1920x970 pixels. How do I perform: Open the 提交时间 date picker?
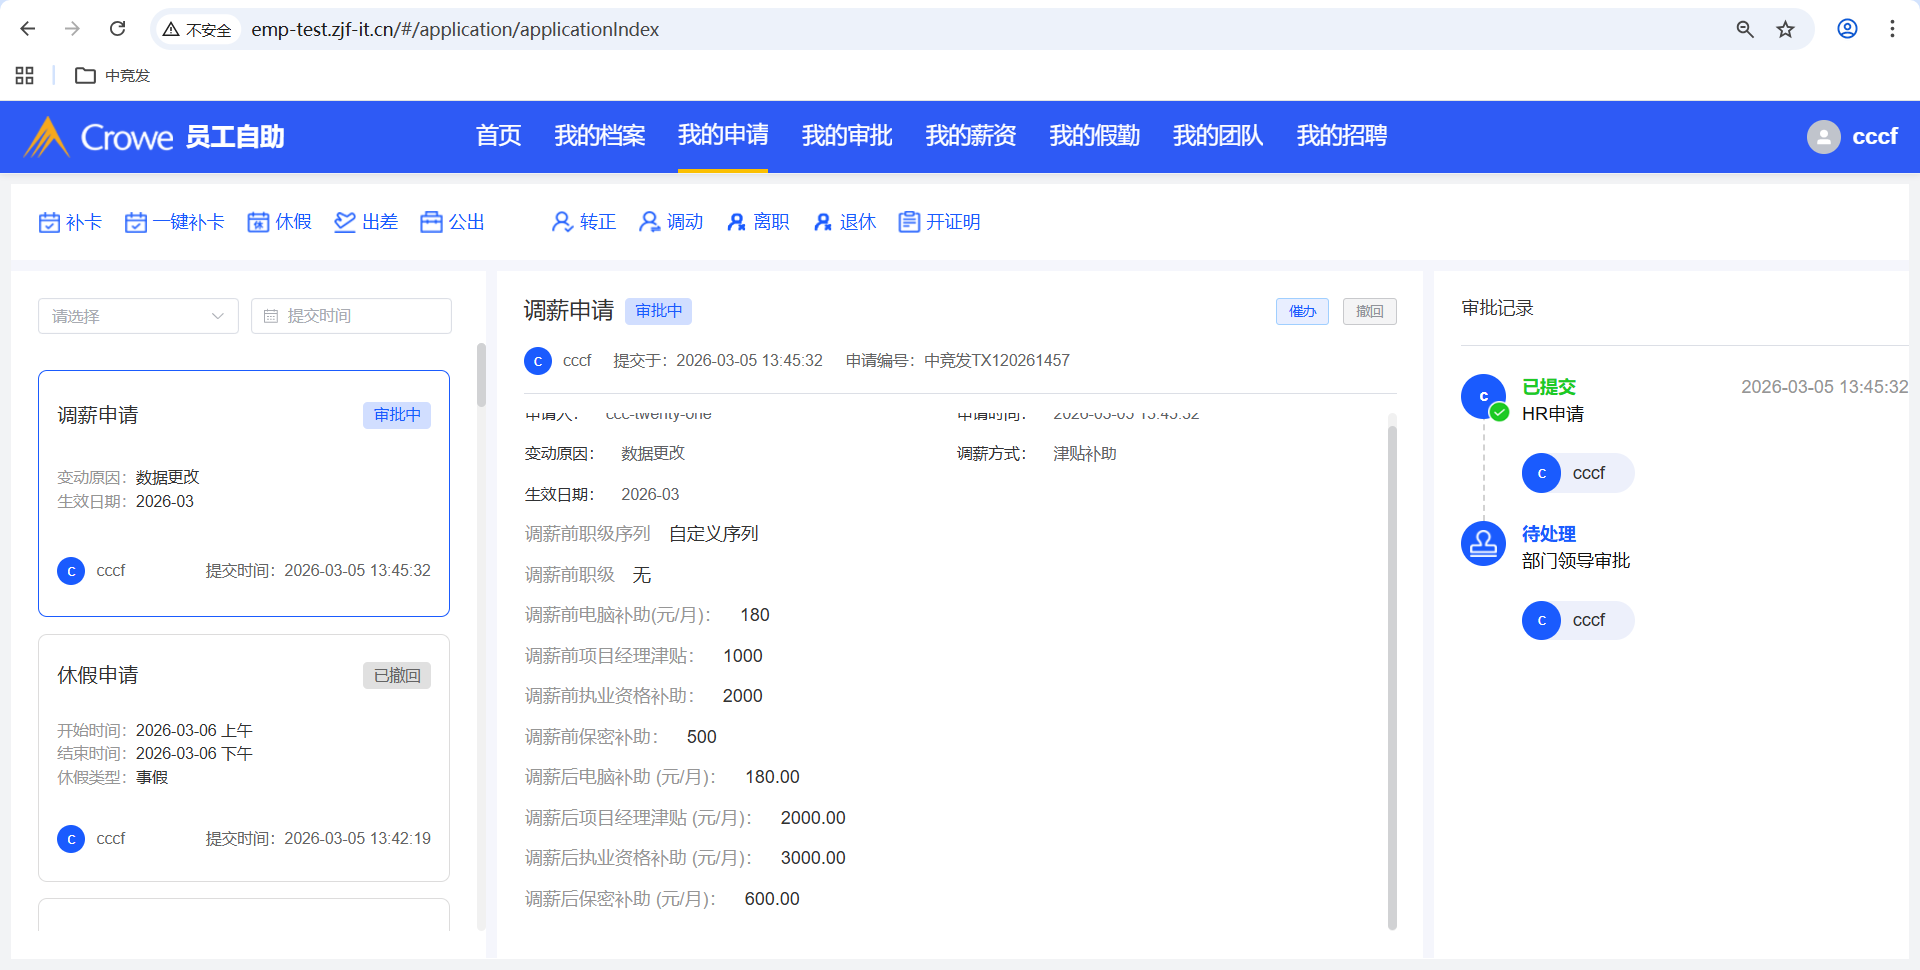351,316
